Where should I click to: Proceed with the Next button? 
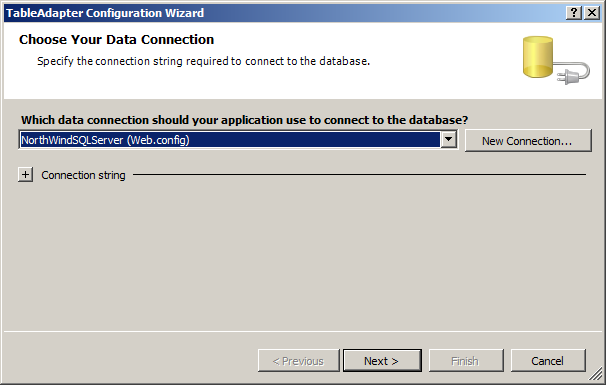click(x=382, y=361)
